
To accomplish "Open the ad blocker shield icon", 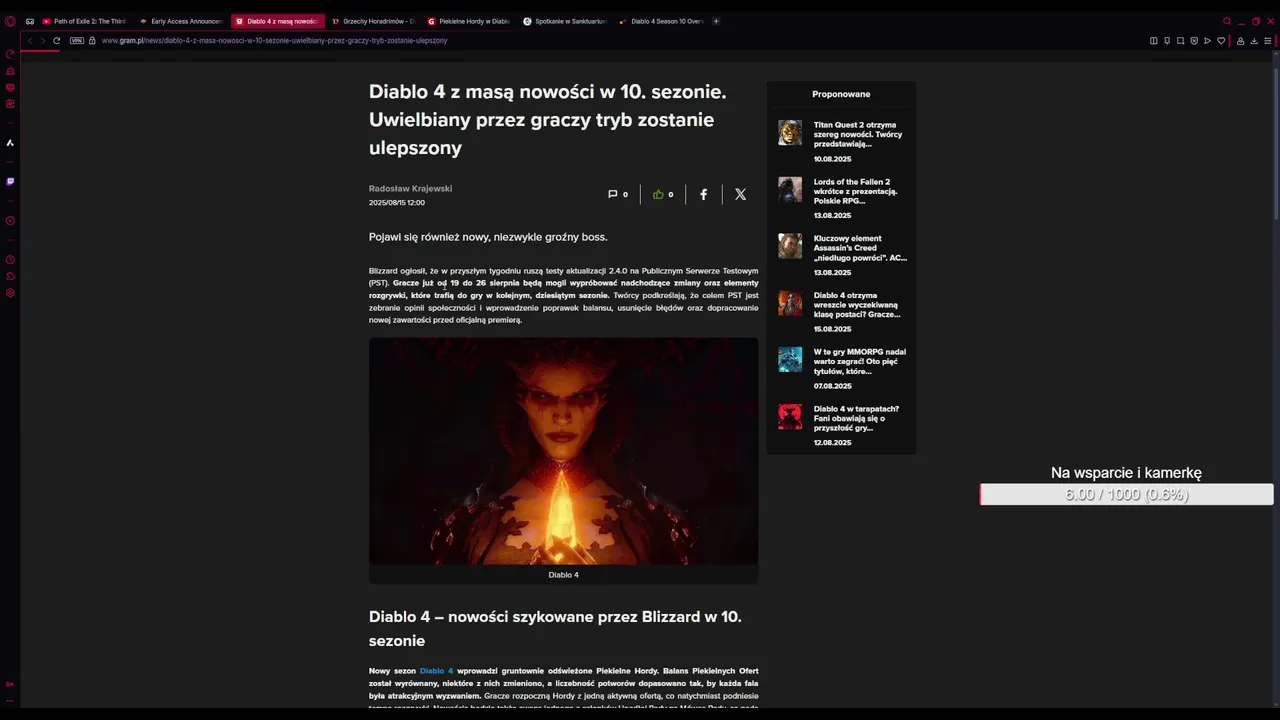I will coord(1194,41).
